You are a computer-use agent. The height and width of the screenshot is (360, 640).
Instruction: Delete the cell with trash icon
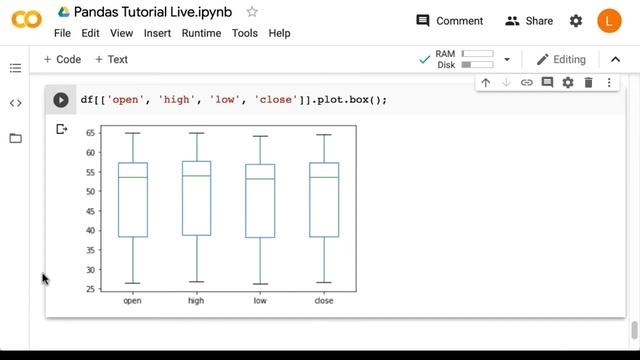[588, 83]
